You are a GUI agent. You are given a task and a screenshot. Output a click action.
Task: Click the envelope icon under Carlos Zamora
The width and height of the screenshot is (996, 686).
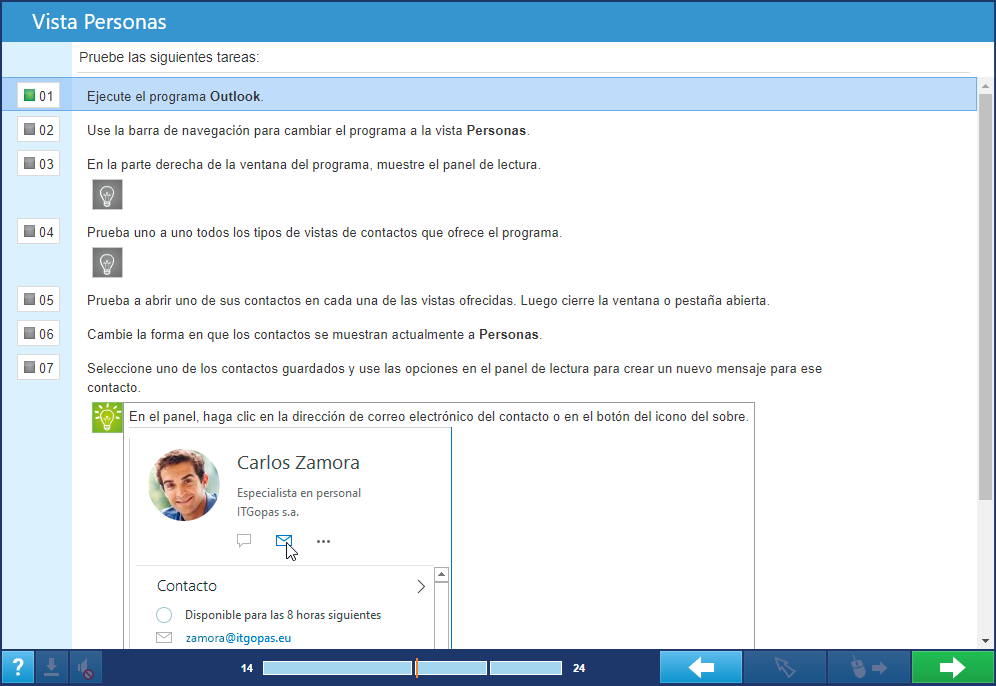tap(284, 541)
